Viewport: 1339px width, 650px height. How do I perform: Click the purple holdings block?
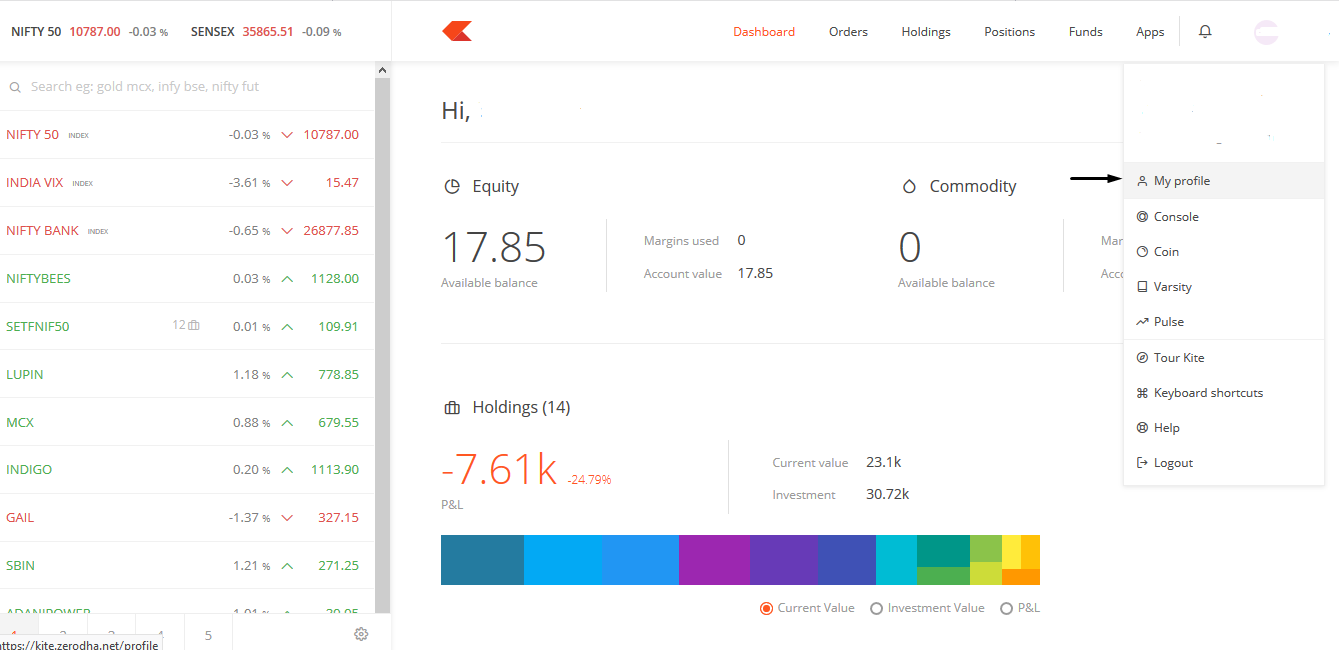point(714,560)
